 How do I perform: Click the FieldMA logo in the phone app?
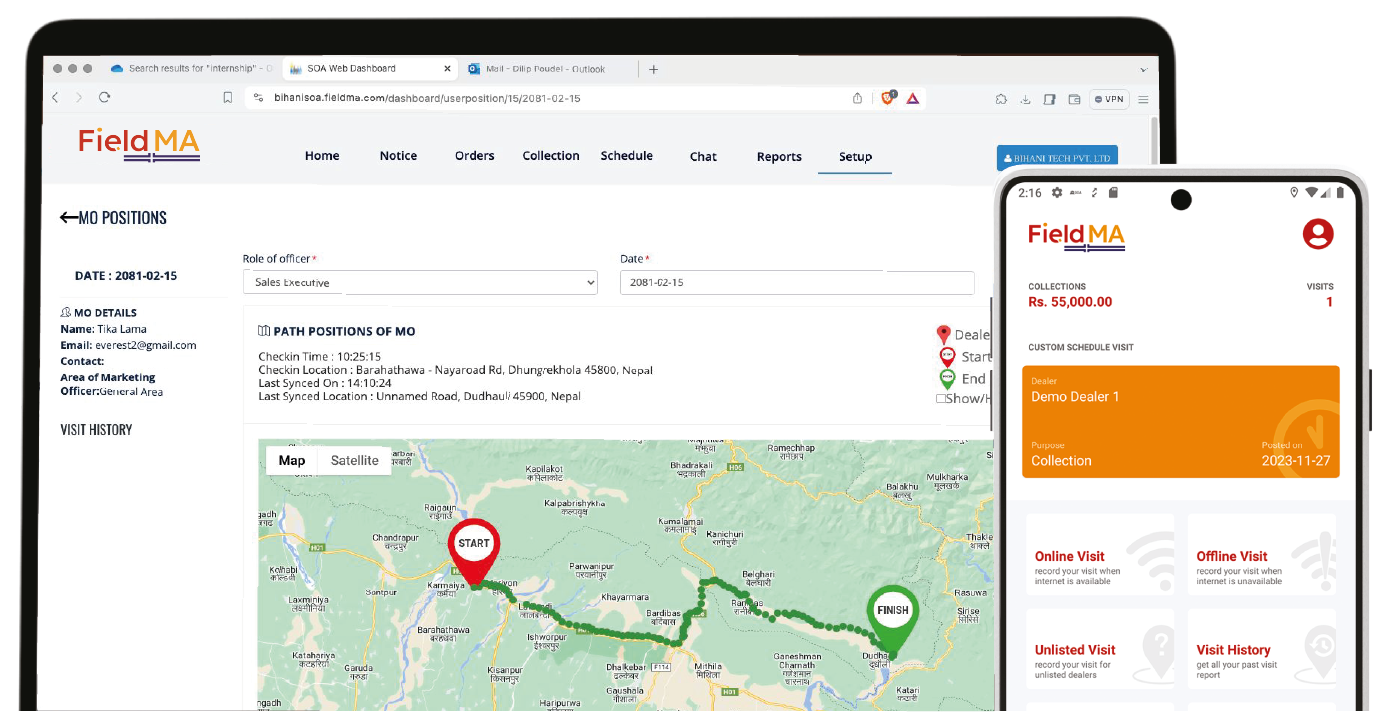(1077, 236)
